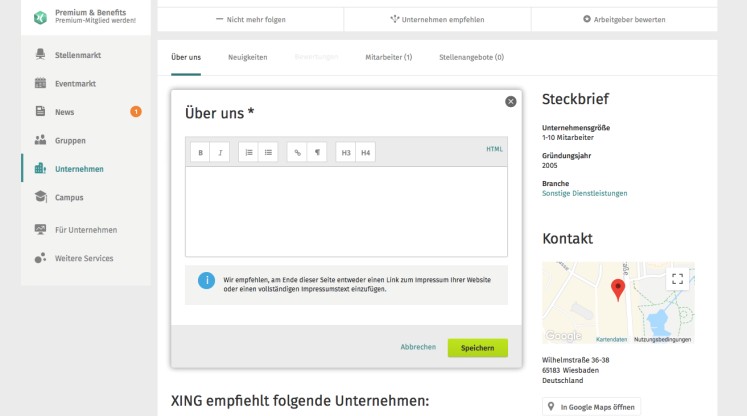Toggle fullscreen on the map
Image resolution: width=747 pixels, height=416 pixels.
click(x=677, y=280)
